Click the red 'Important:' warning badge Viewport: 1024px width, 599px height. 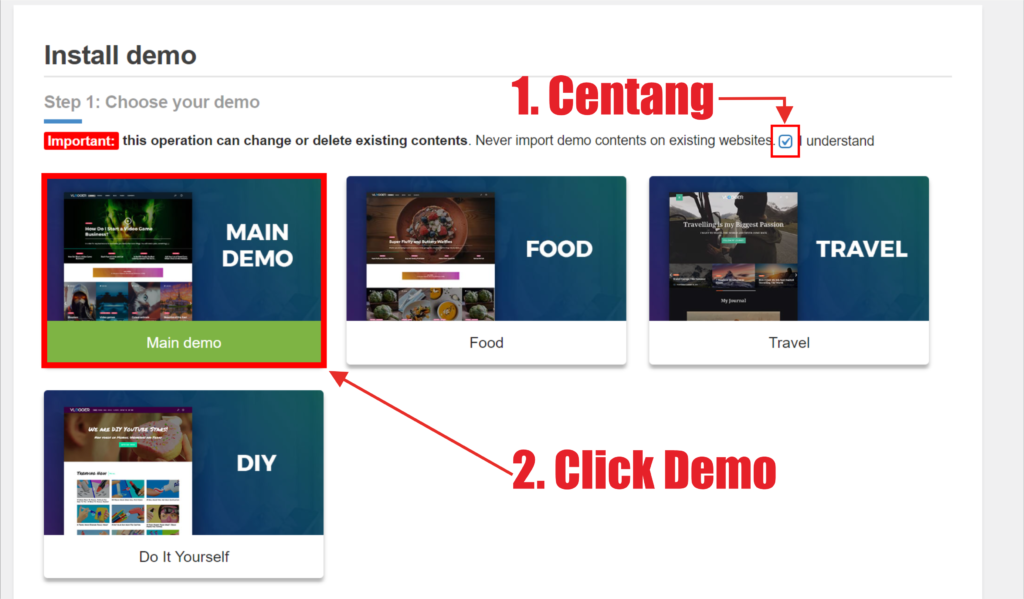pyautogui.click(x=82, y=141)
